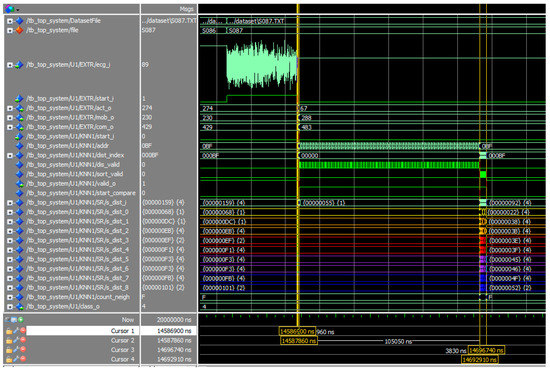550x370 pixels.
Task: Click the (00000055) (1) value in s_dist_i waveform
Action: click(323, 203)
